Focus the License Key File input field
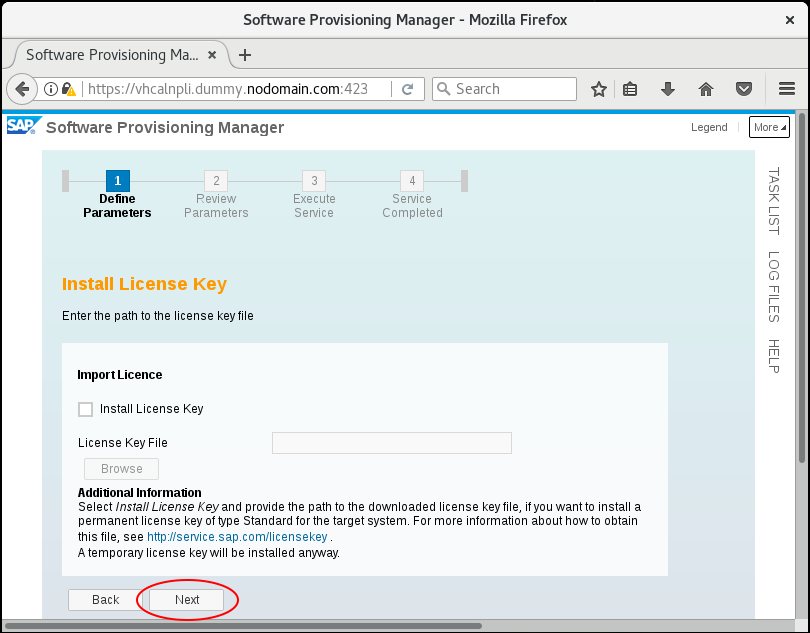 [x=392, y=443]
